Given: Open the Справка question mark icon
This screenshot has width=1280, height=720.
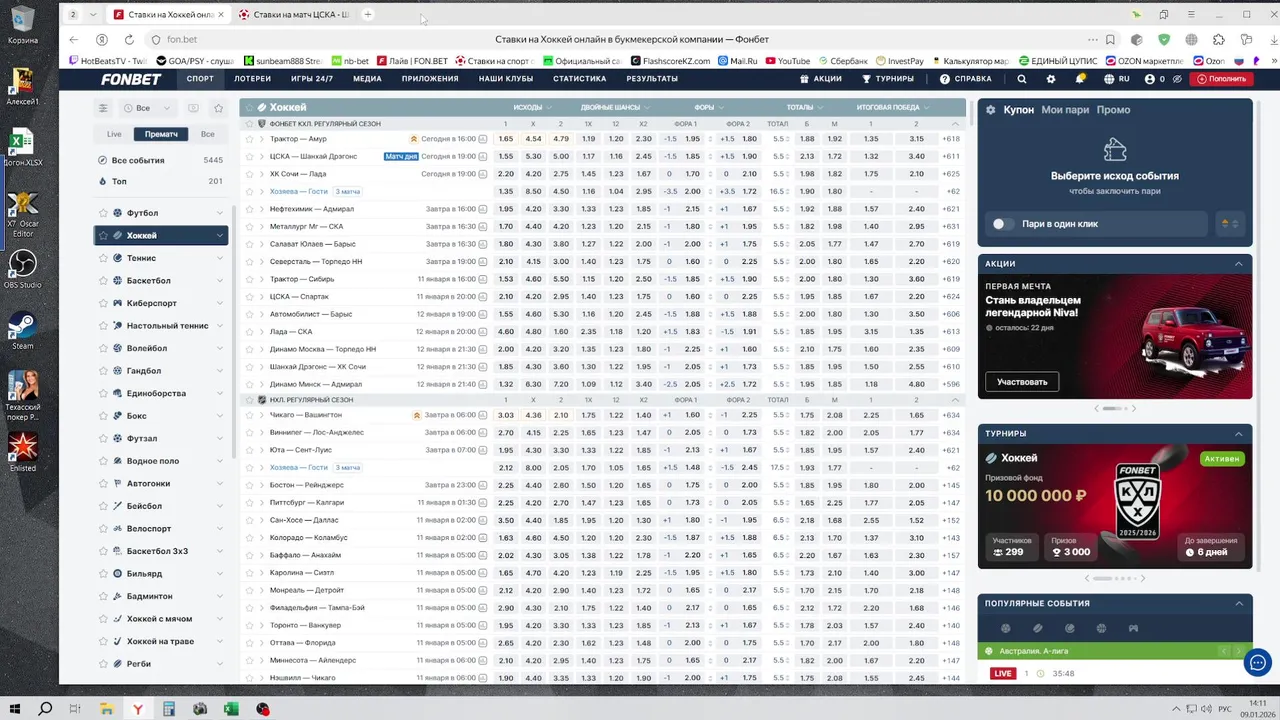Looking at the screenshot, I should pos(945,79).
